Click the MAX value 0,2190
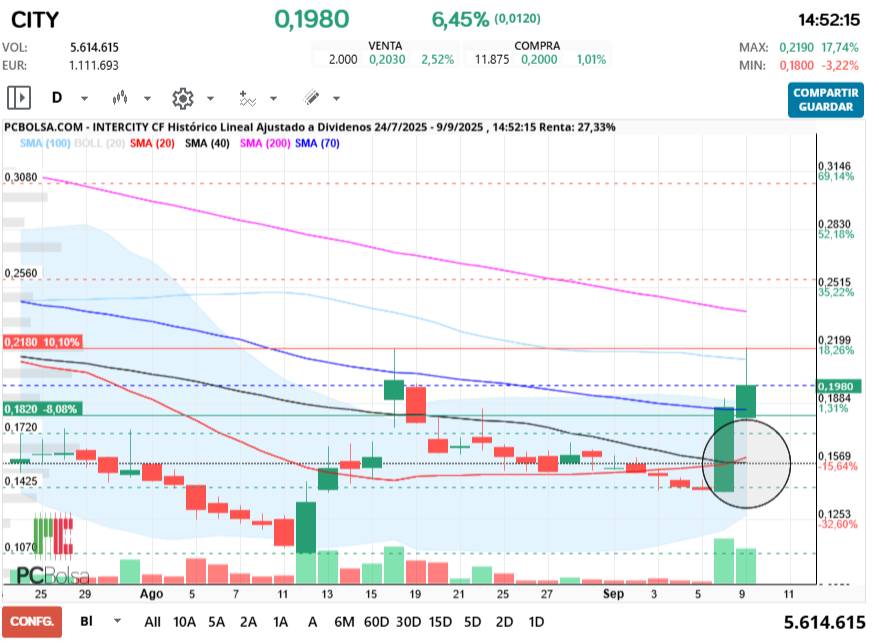The height and width of the screenshot is (643, 879). [797, 48]
